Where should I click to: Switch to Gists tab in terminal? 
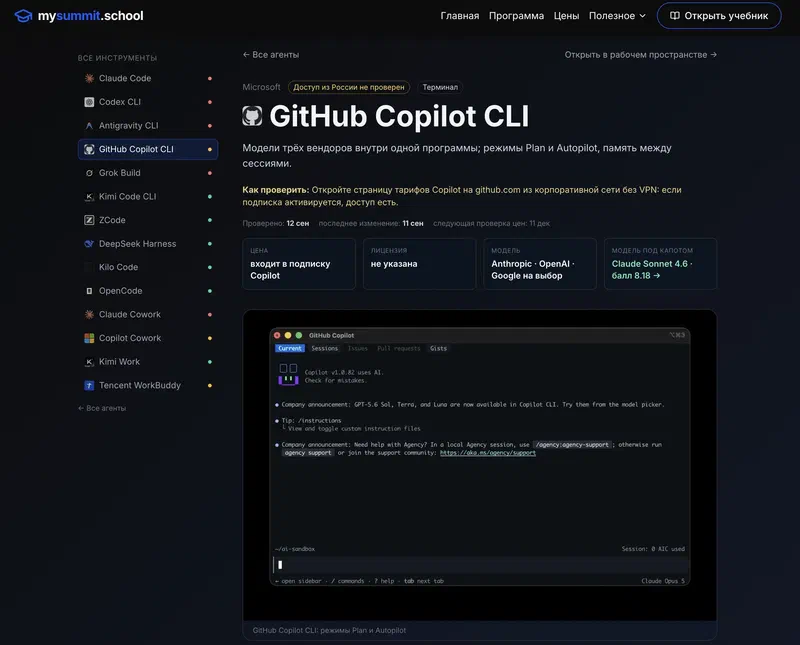(438, 349)
